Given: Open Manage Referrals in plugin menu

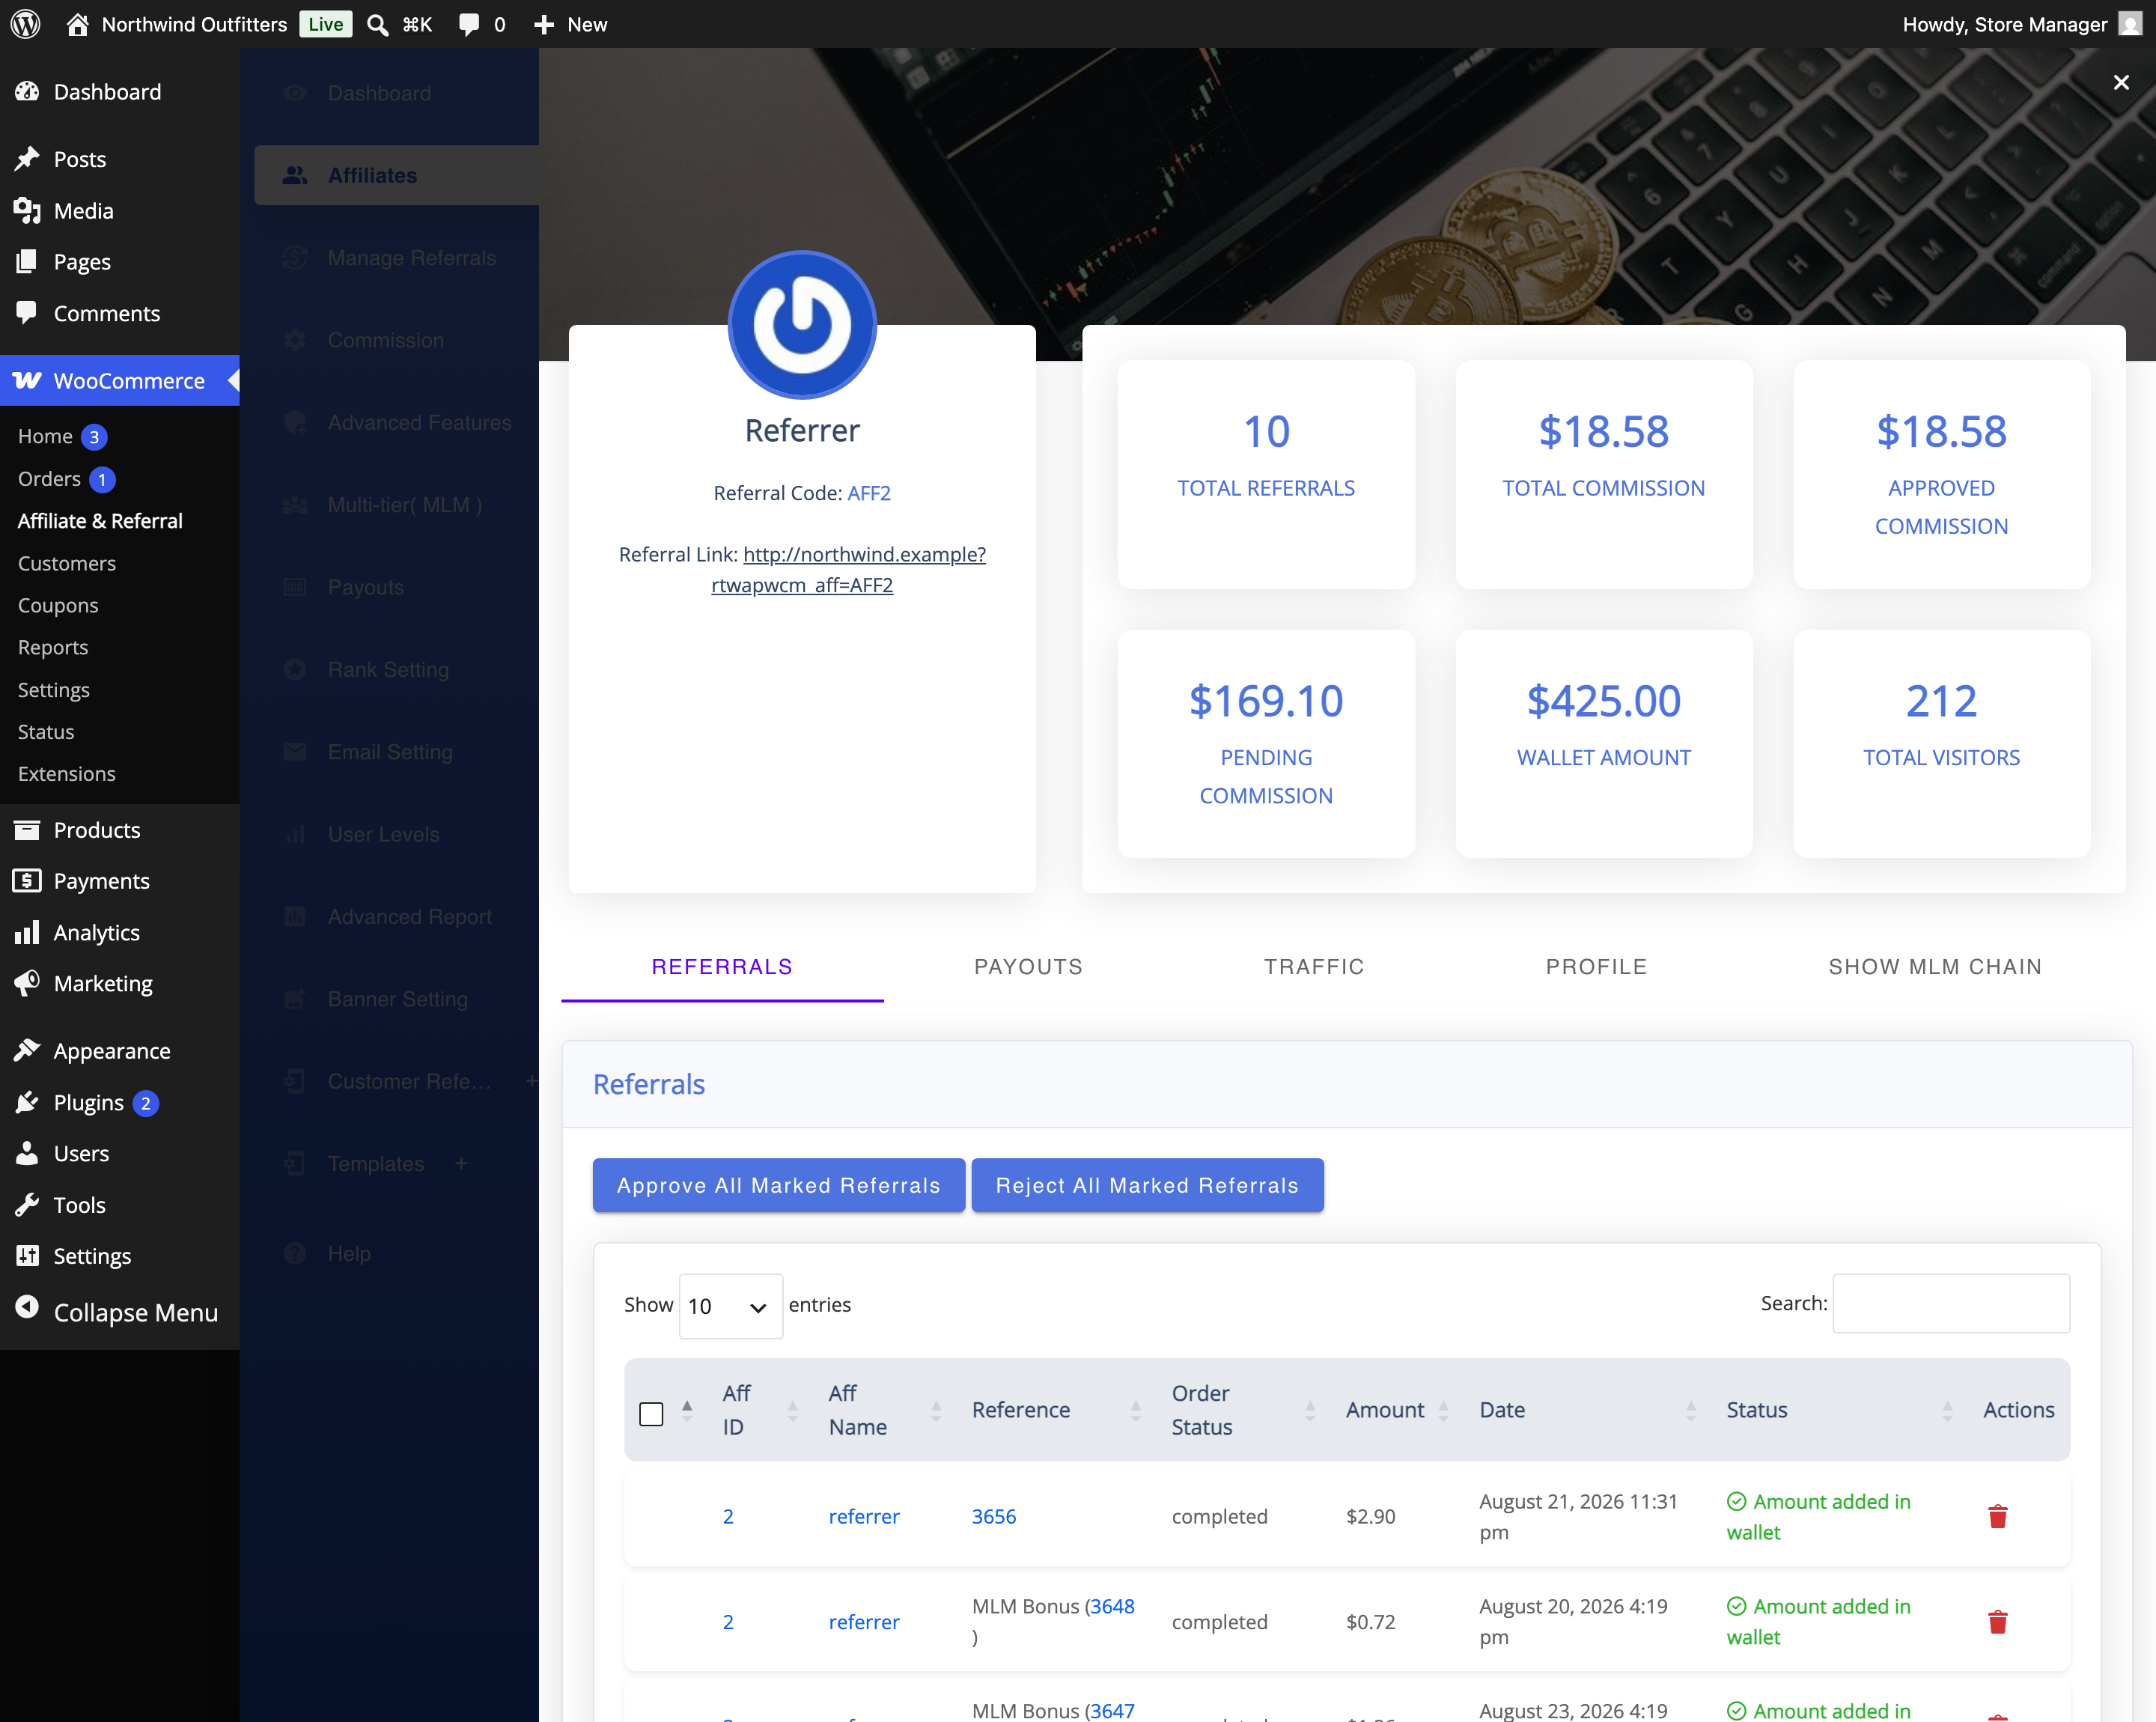Looking at the screenshot, I should 396,258.
